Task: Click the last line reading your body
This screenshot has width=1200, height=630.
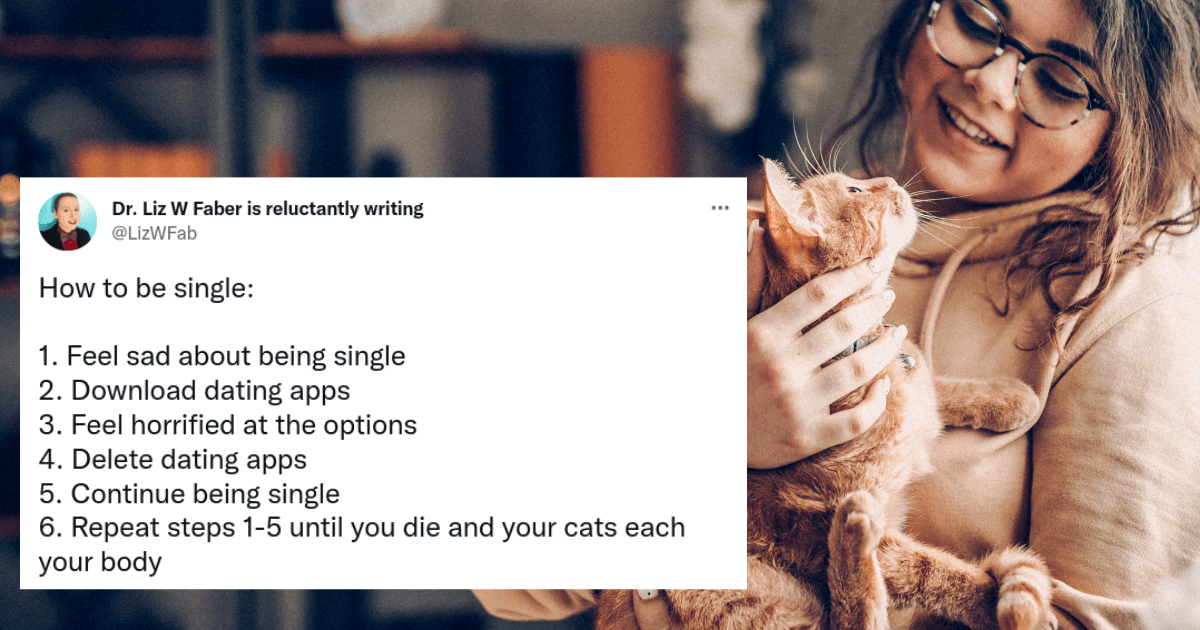Action: pos(100,563)
